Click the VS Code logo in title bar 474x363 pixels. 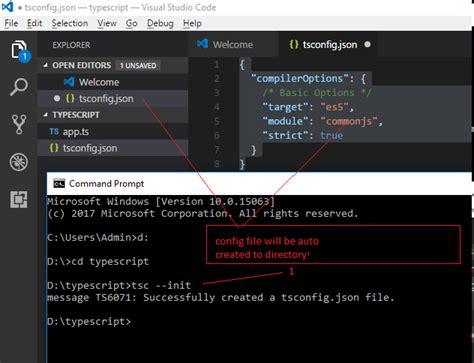[7, 7]
